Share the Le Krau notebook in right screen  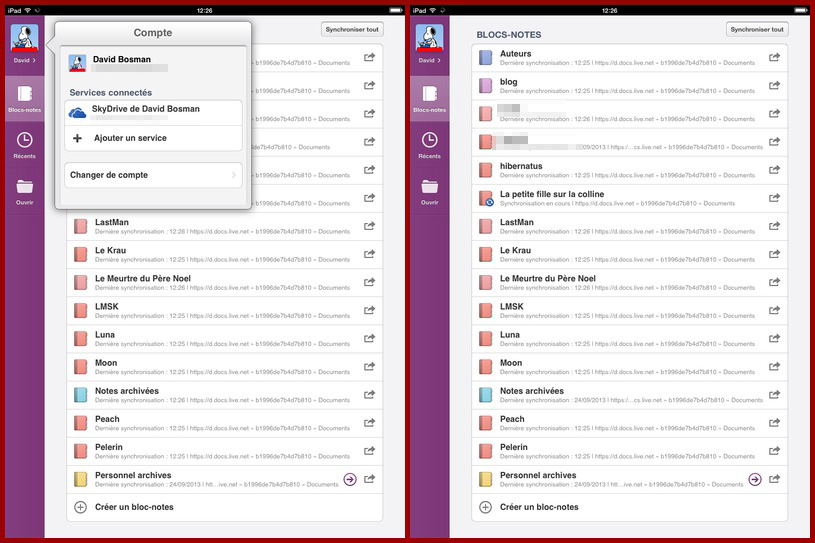[774, 254]
